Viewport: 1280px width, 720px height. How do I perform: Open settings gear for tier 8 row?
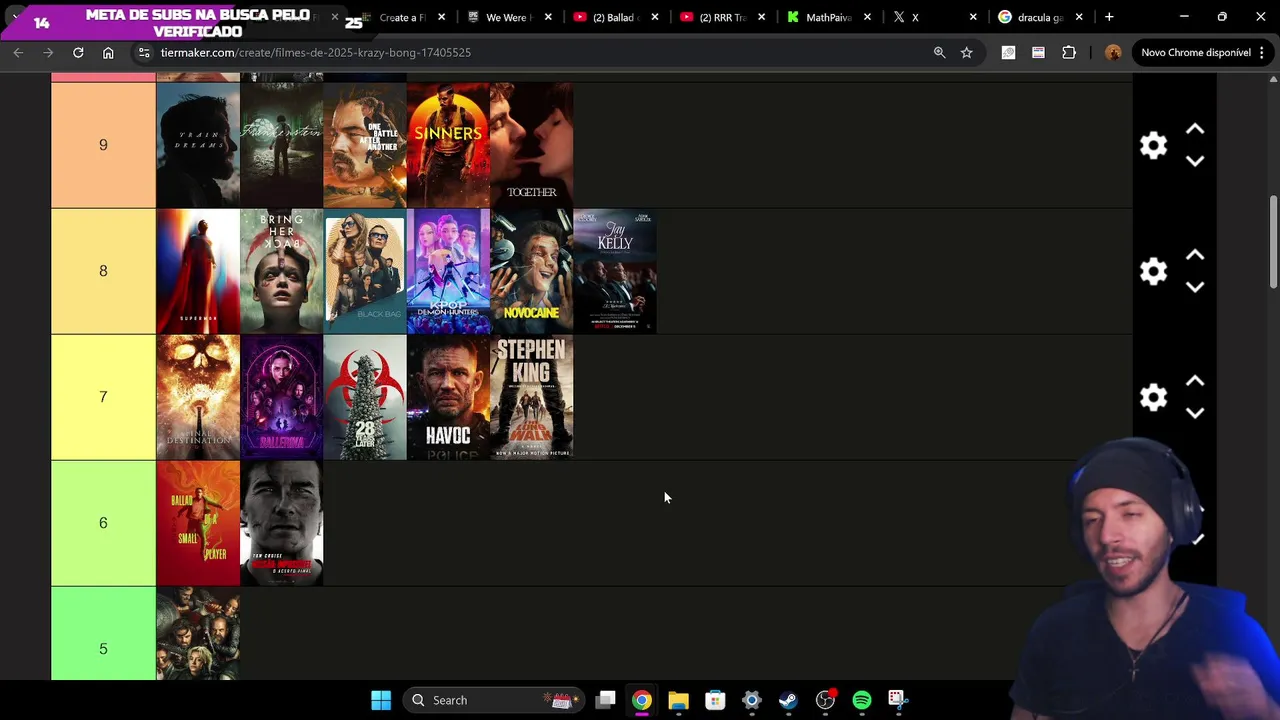(1153, 272)
